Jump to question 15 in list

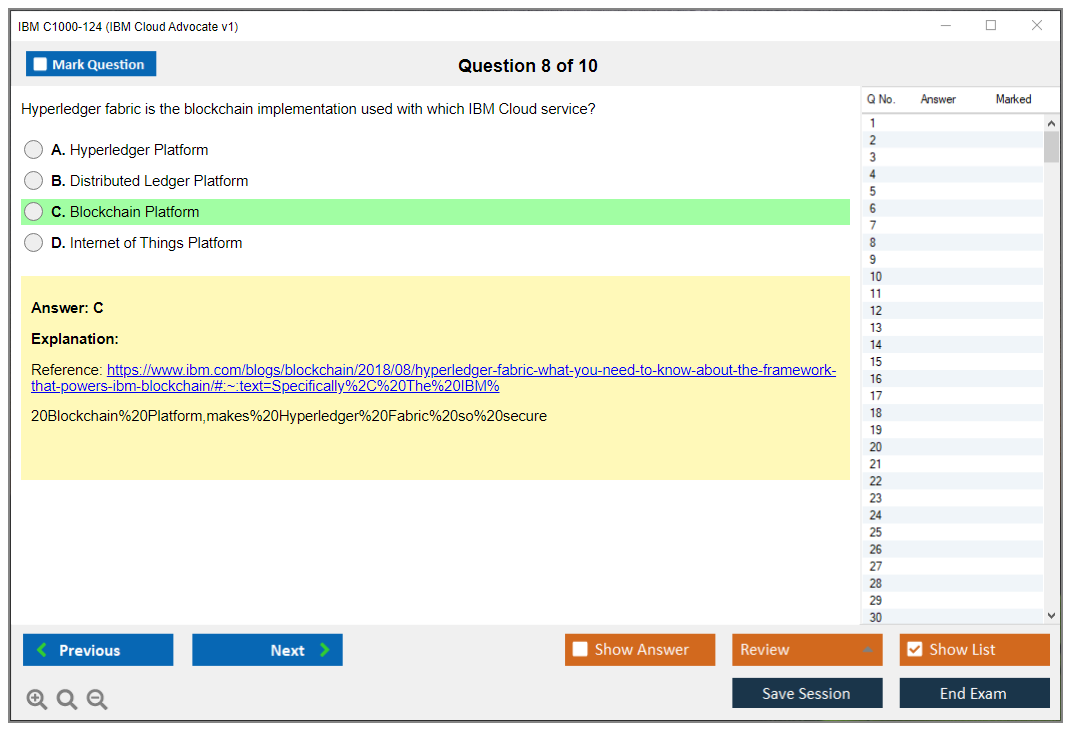(x=876, y=362)
